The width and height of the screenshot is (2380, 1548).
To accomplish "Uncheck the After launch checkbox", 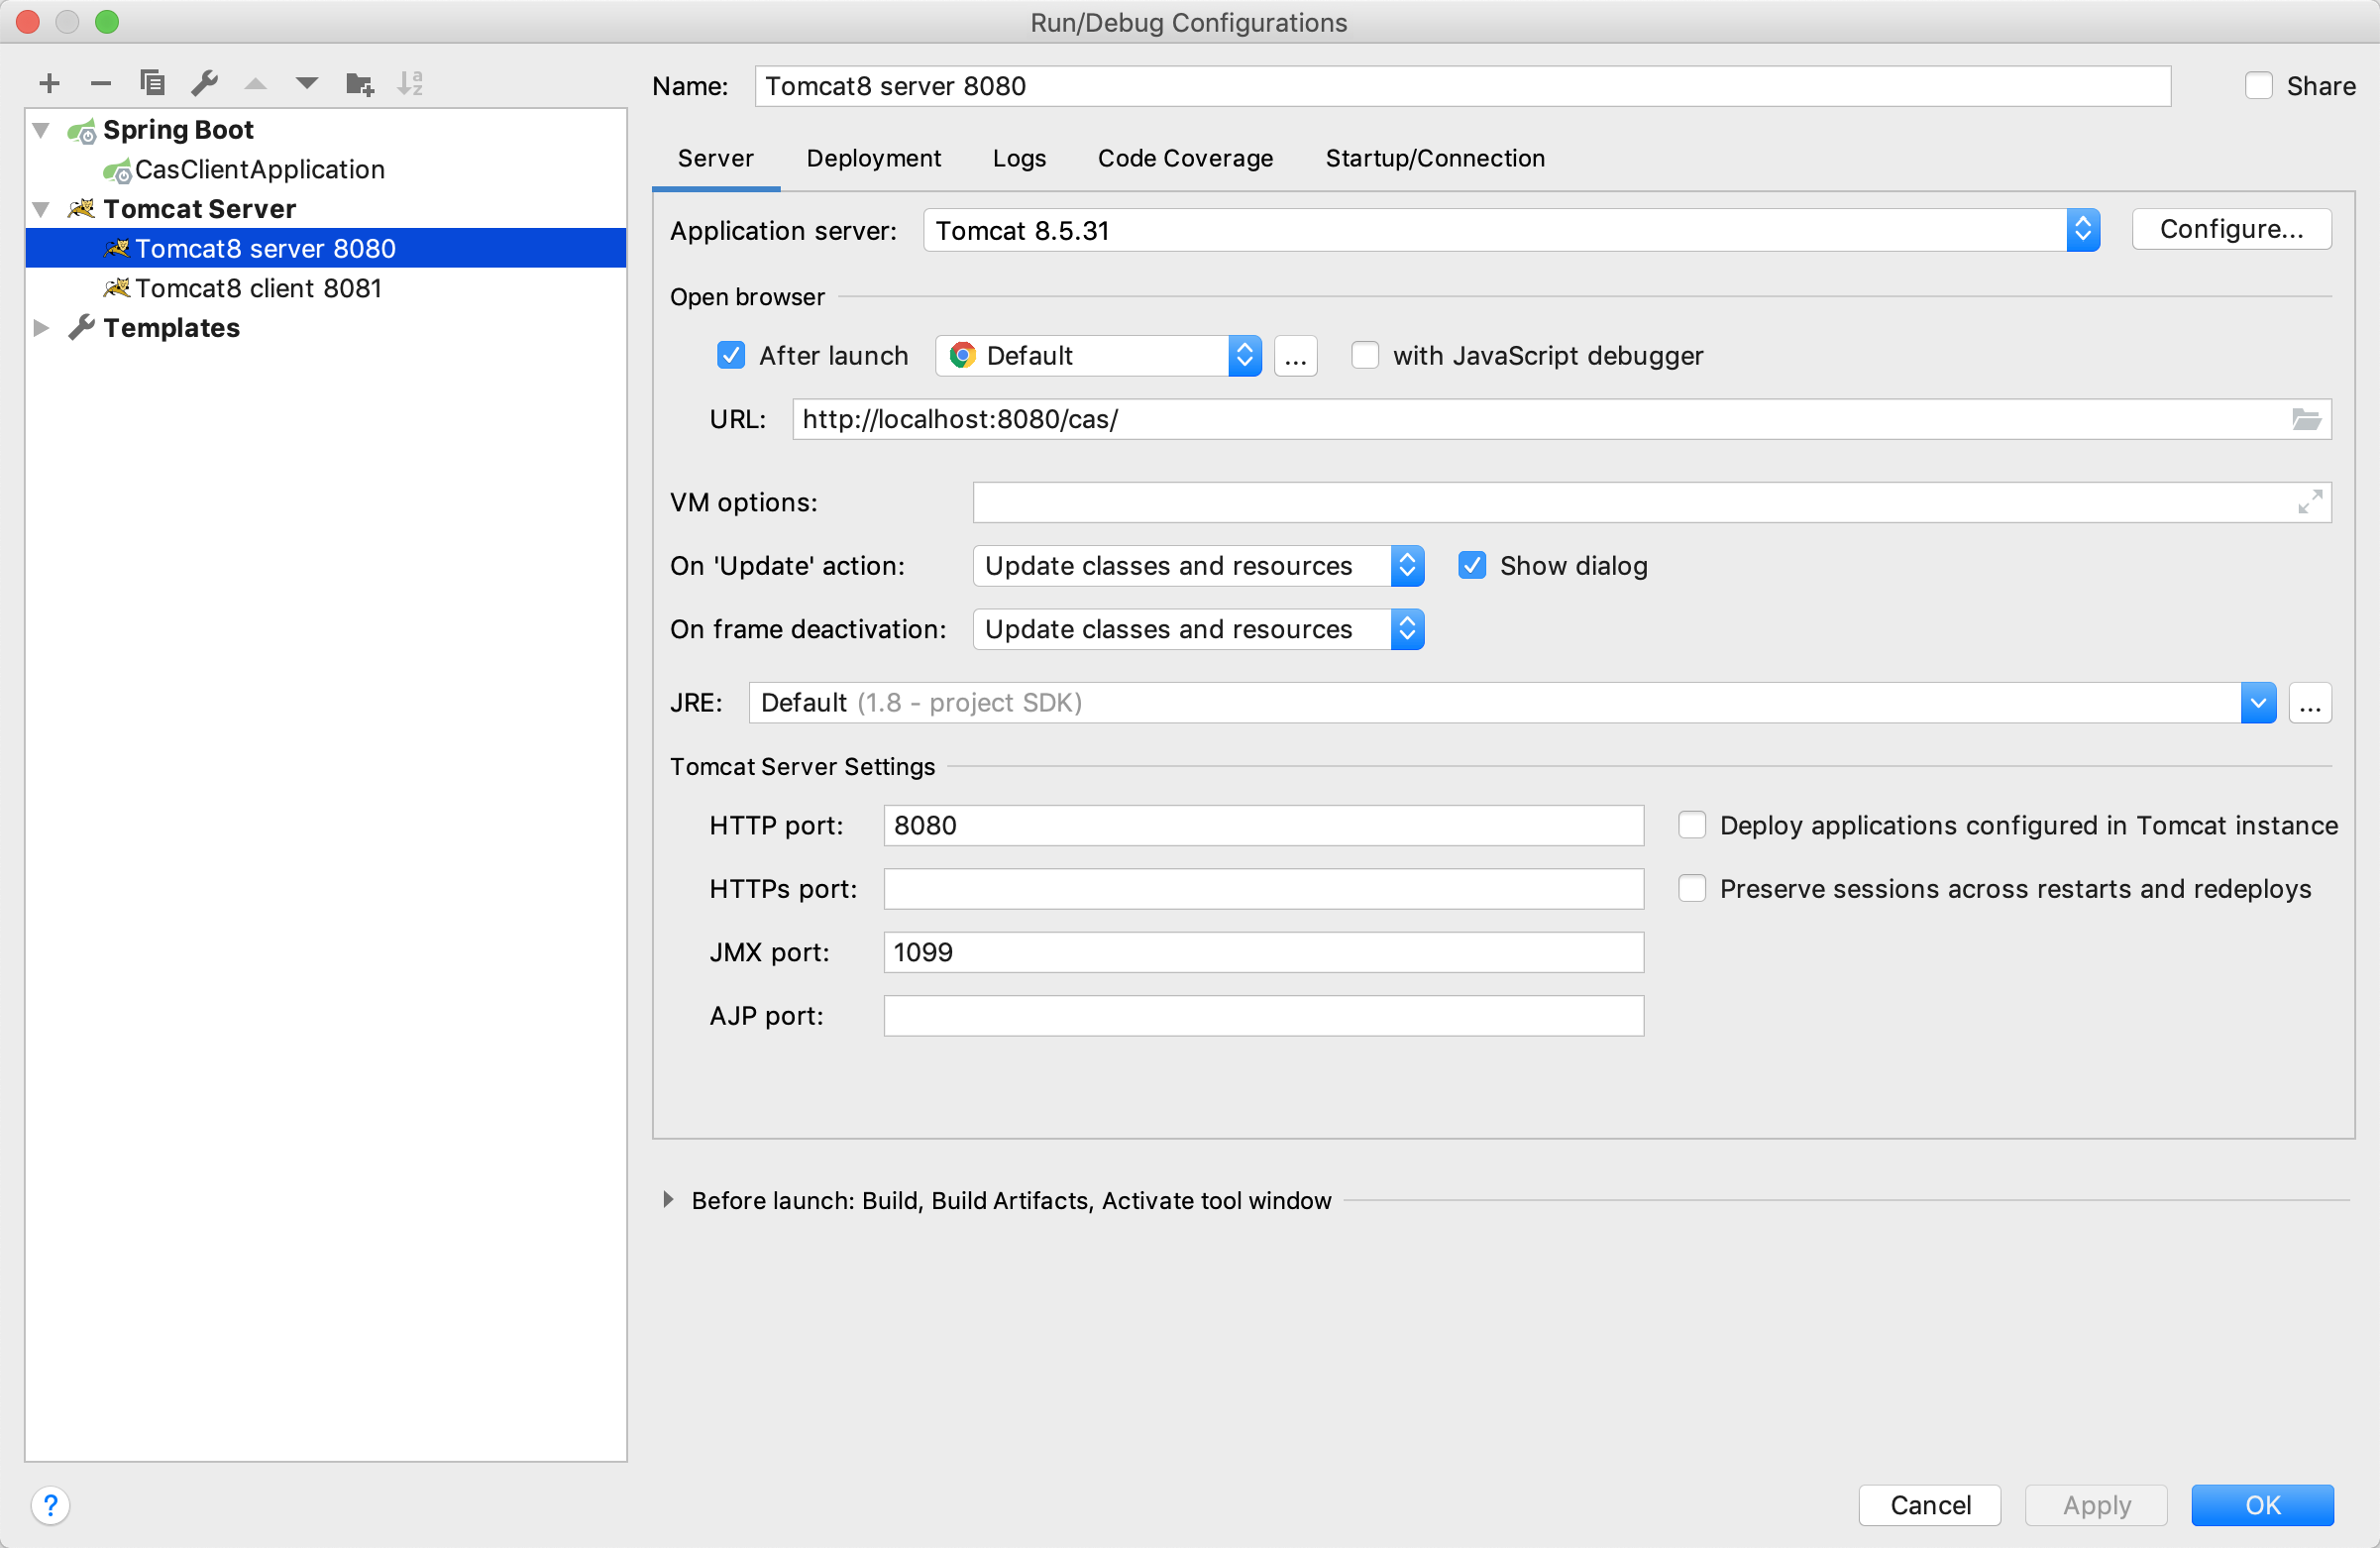I will 731,355.
